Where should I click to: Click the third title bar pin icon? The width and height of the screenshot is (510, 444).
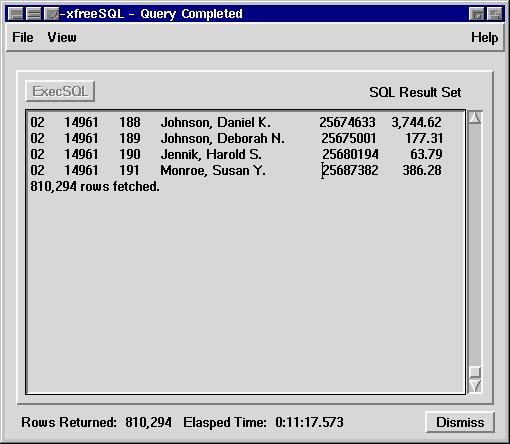click(x=52, y=14)
